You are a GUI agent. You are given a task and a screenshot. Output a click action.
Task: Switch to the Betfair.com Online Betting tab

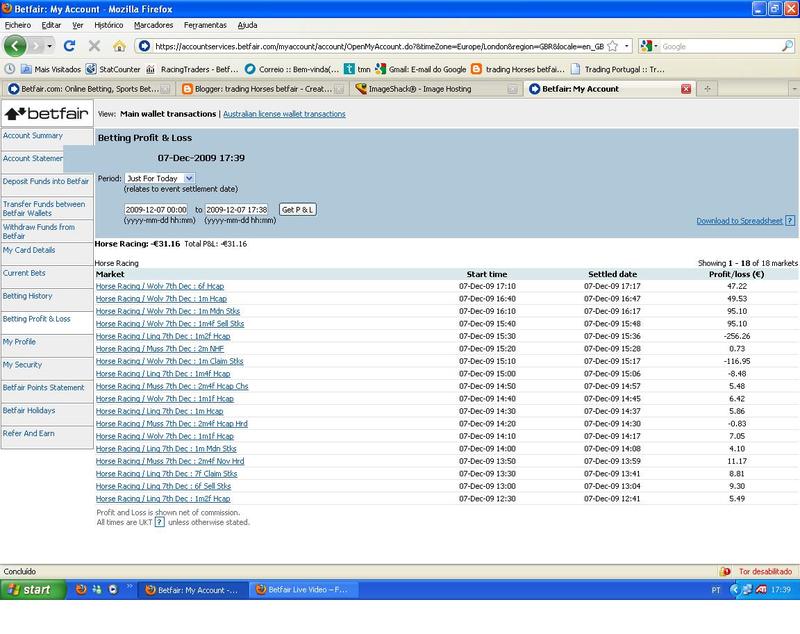tap(88, 89)
